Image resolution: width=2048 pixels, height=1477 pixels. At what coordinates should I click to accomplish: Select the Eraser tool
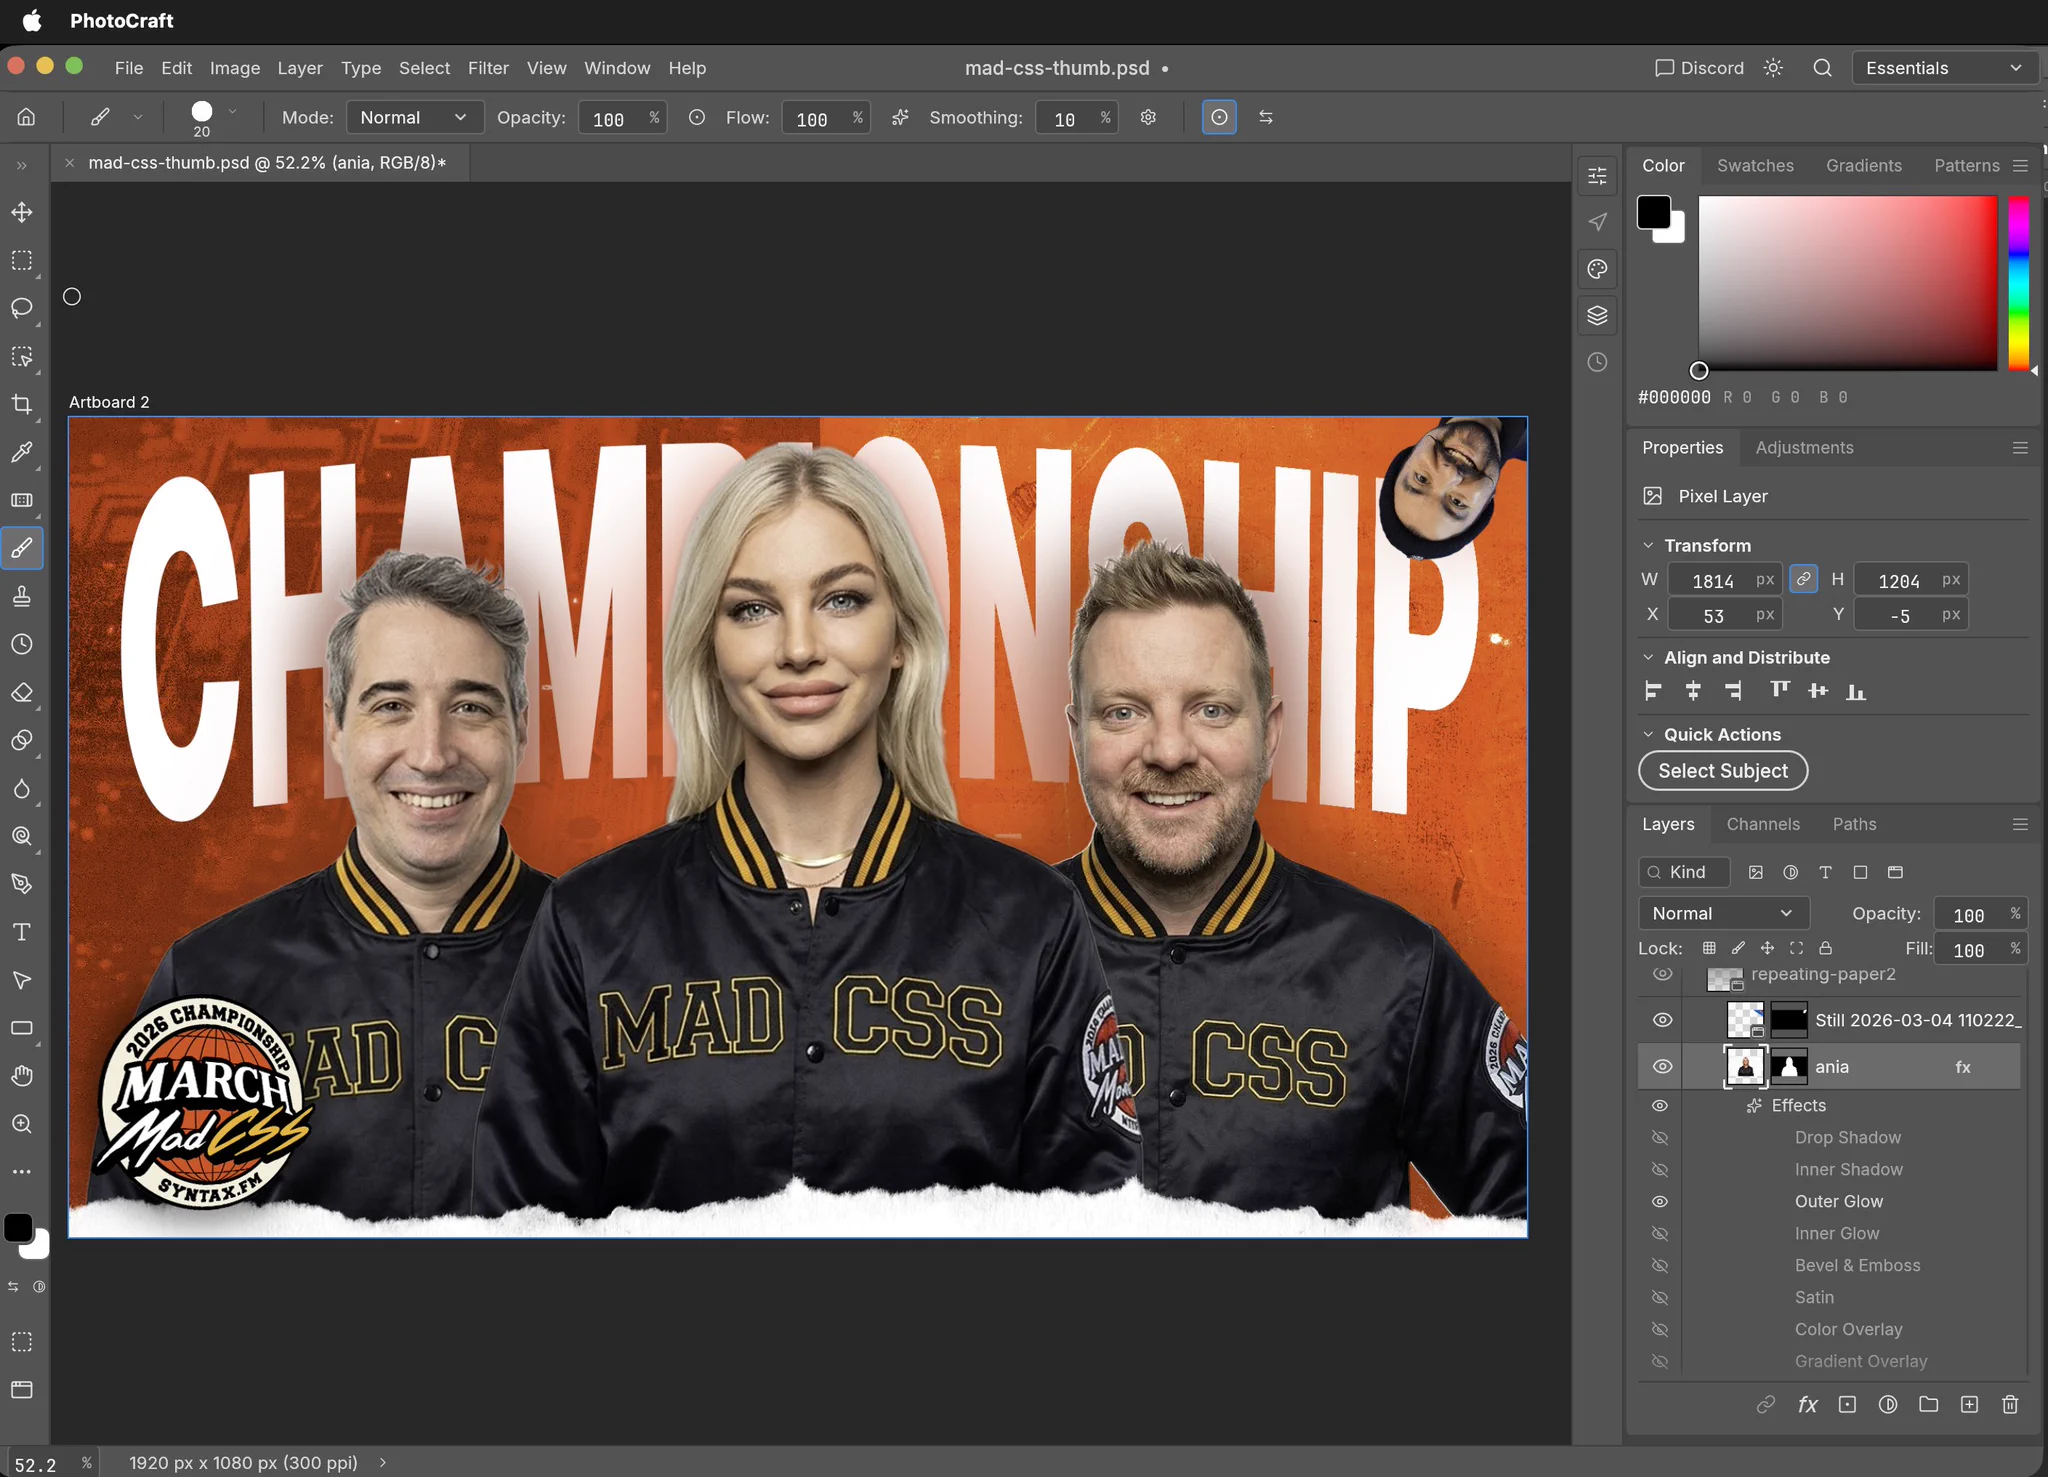tap(22, 692)
